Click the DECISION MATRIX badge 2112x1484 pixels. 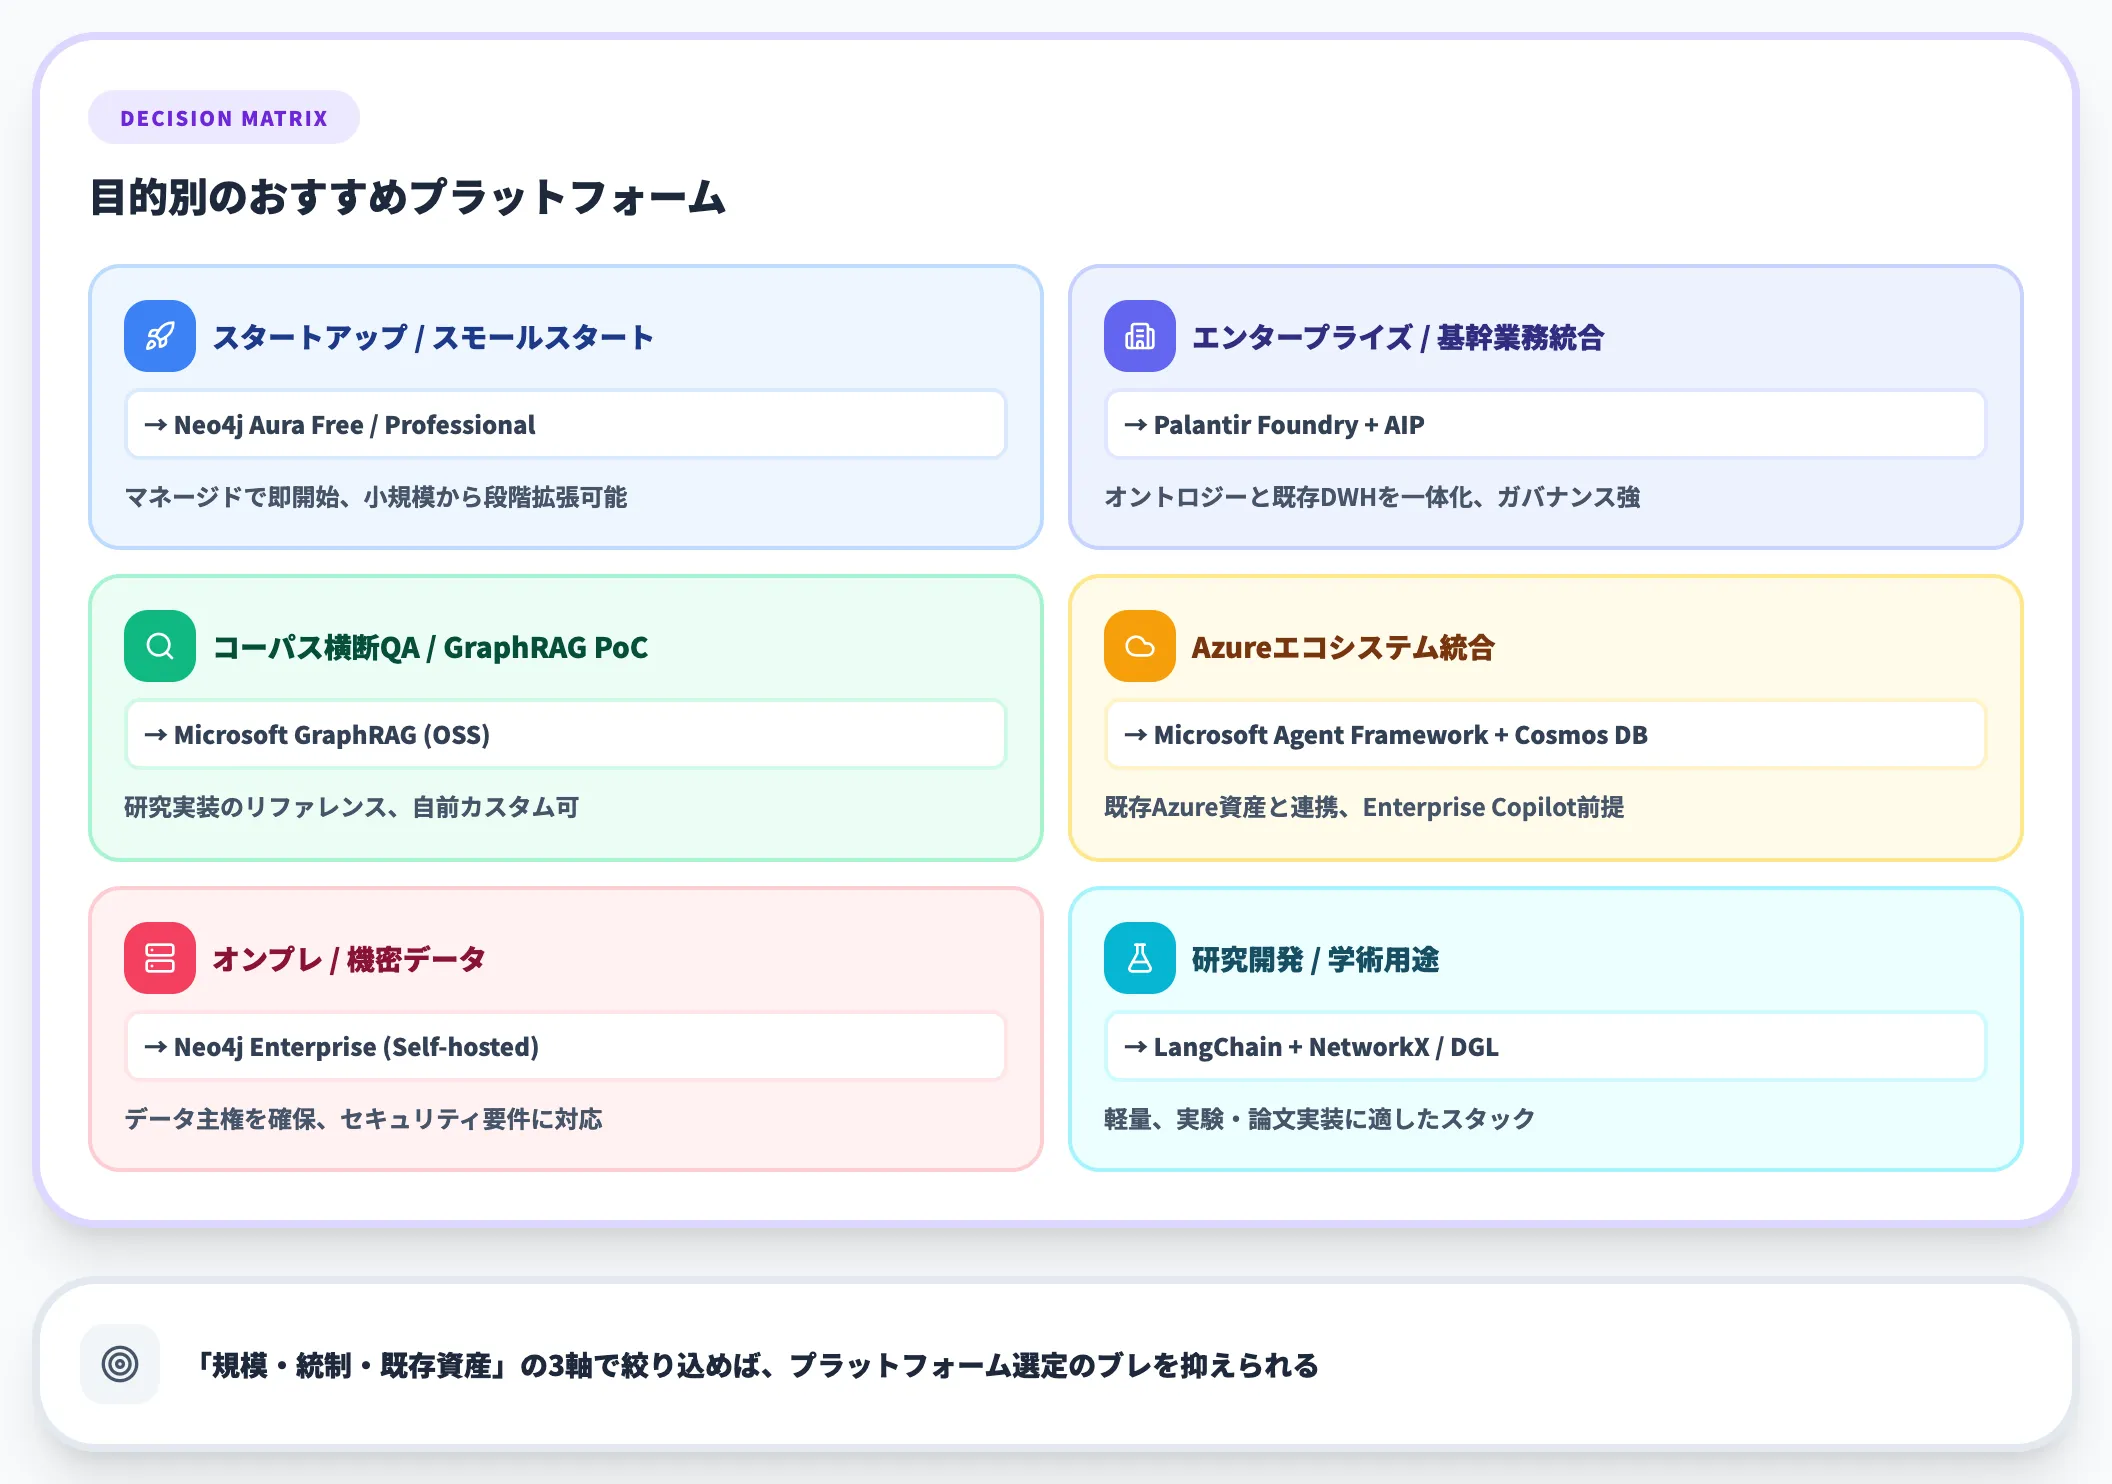(x=224, y=117)
